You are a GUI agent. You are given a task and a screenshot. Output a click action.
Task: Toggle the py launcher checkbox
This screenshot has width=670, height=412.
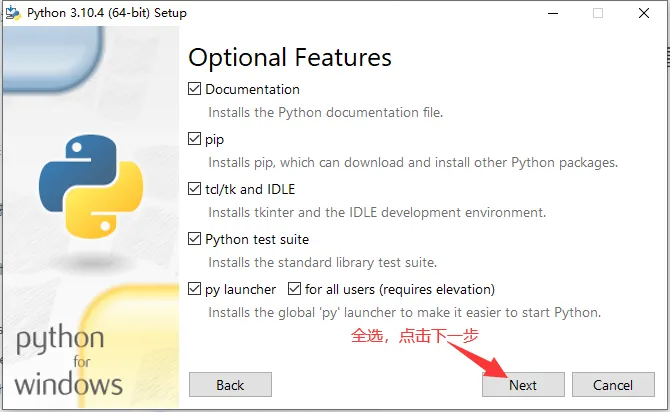[x=195, y=289]
